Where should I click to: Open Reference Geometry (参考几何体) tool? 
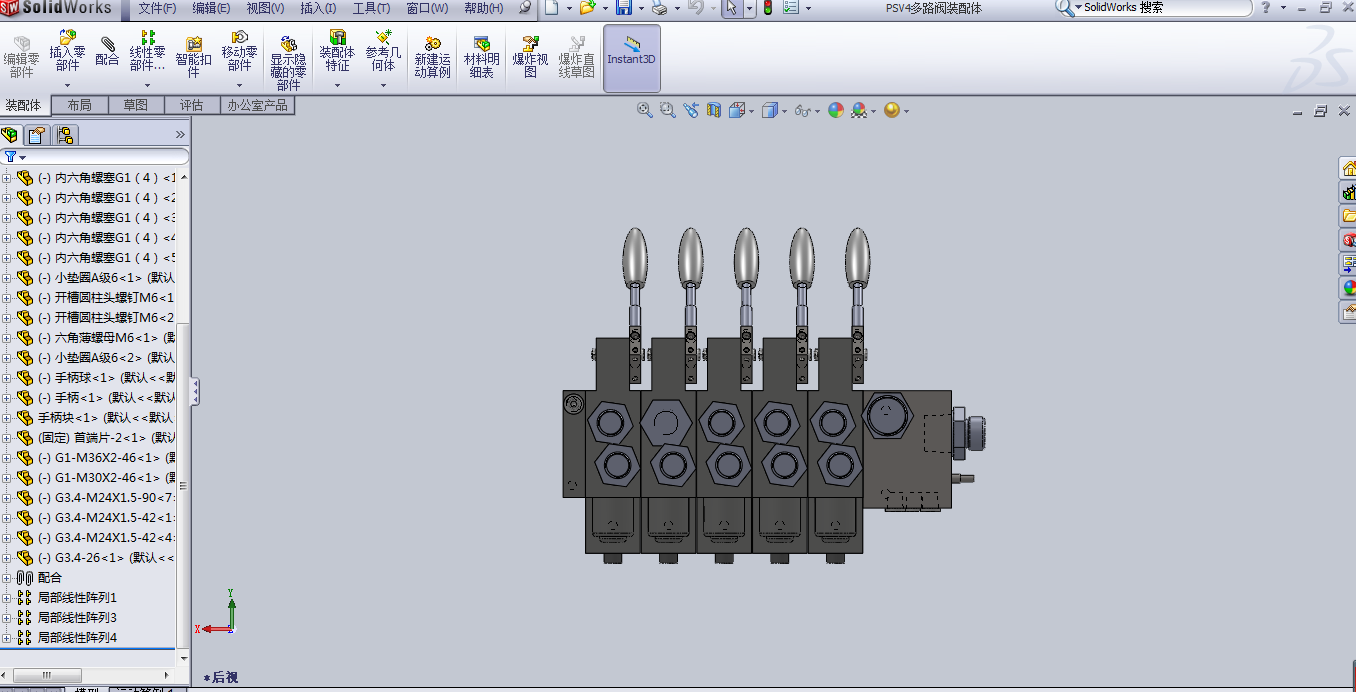[x=383, y=52]
